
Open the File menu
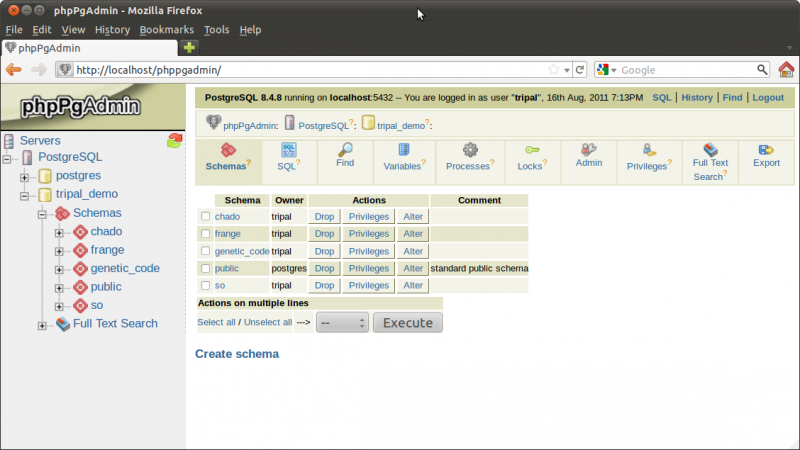pos(14,30)
